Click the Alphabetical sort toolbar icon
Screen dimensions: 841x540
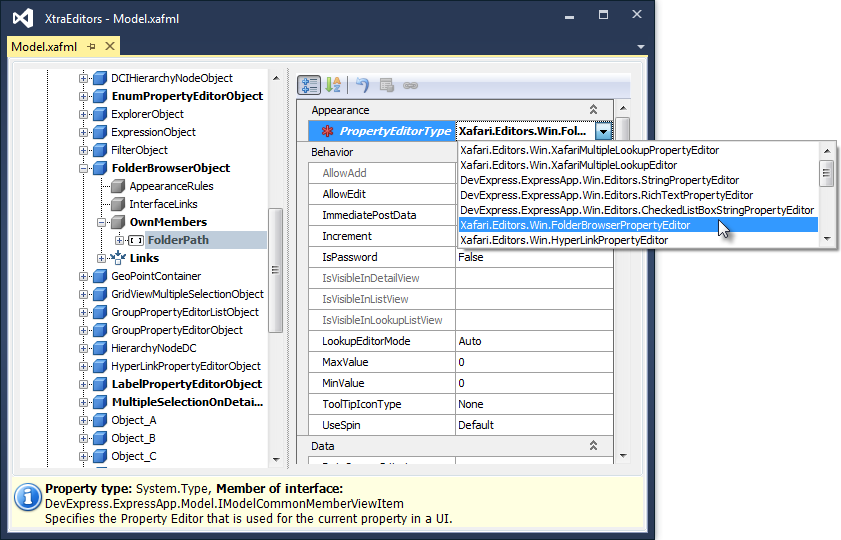pos(333,85)
